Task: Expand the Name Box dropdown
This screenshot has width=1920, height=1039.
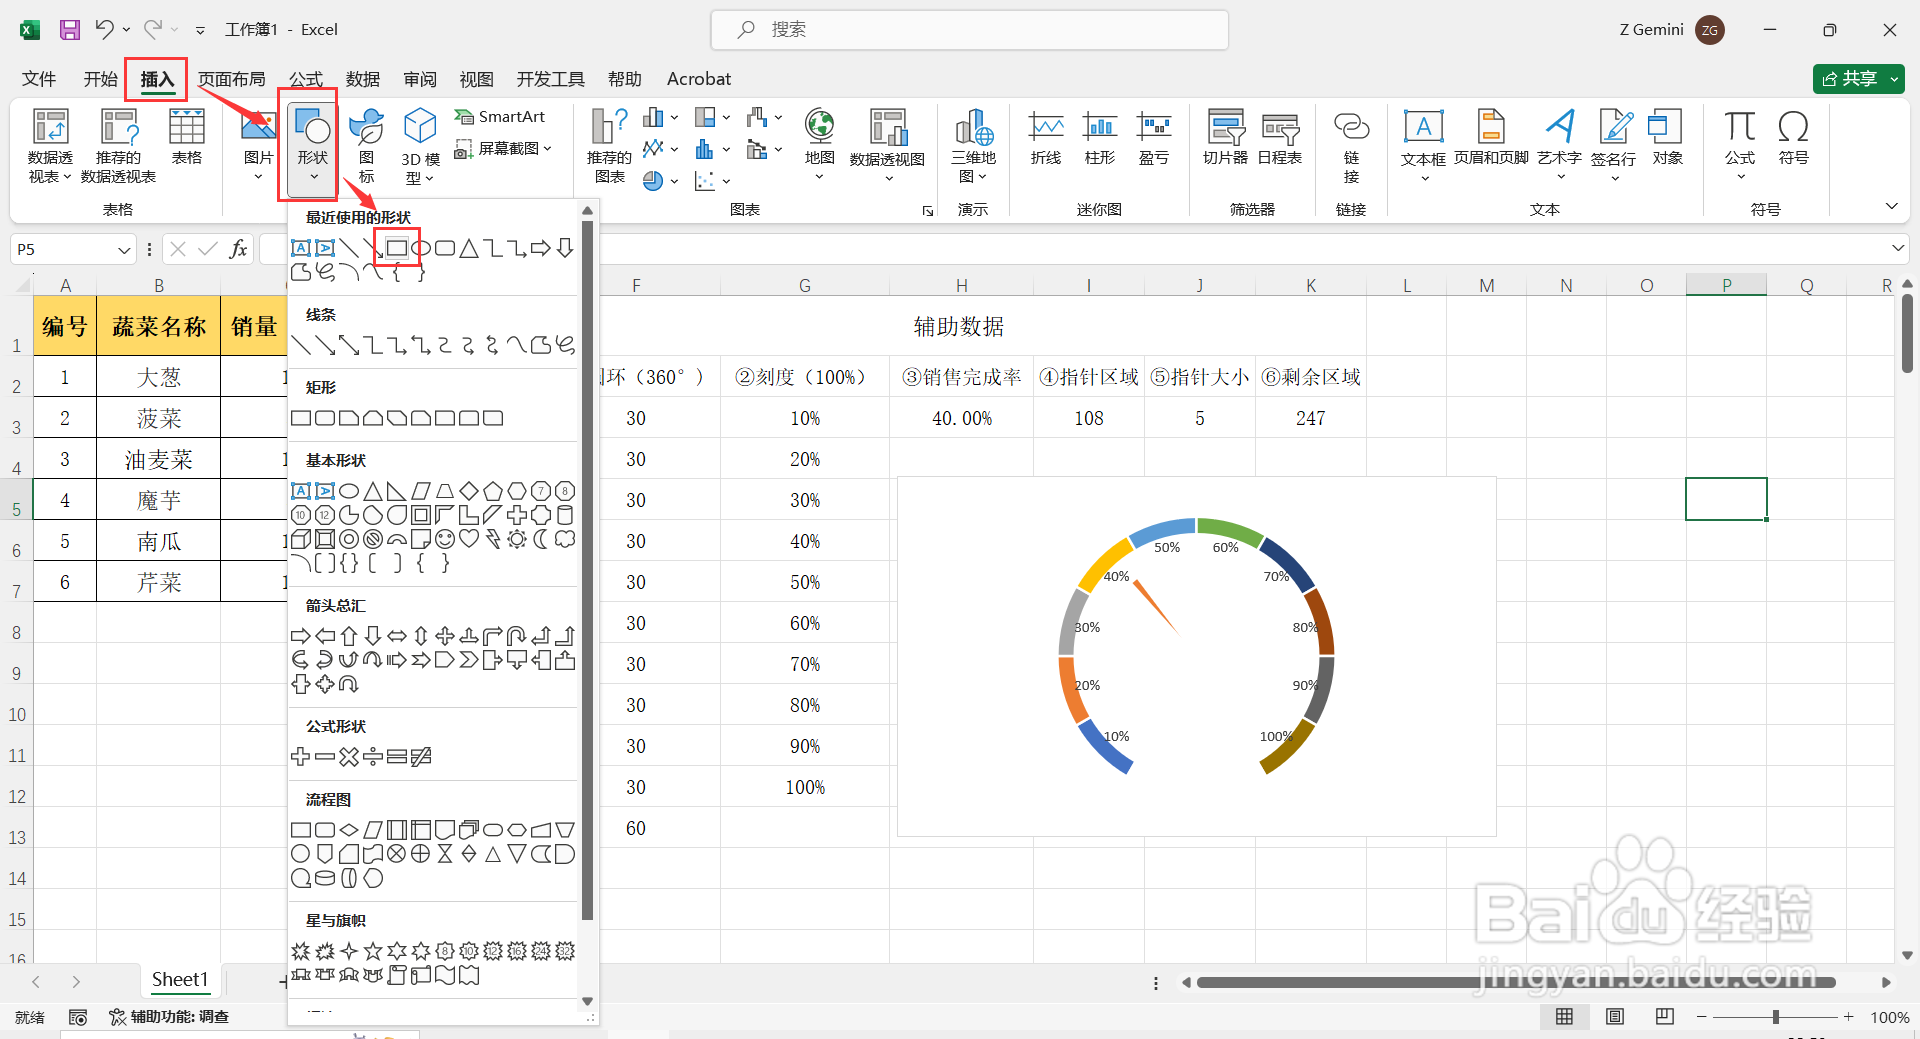Action: (124, 250)
